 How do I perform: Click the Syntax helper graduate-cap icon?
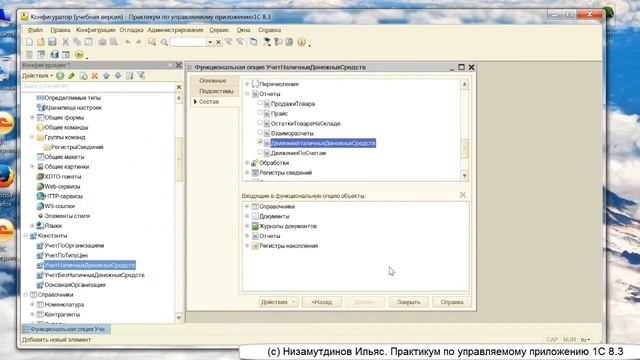pos(267,42)
